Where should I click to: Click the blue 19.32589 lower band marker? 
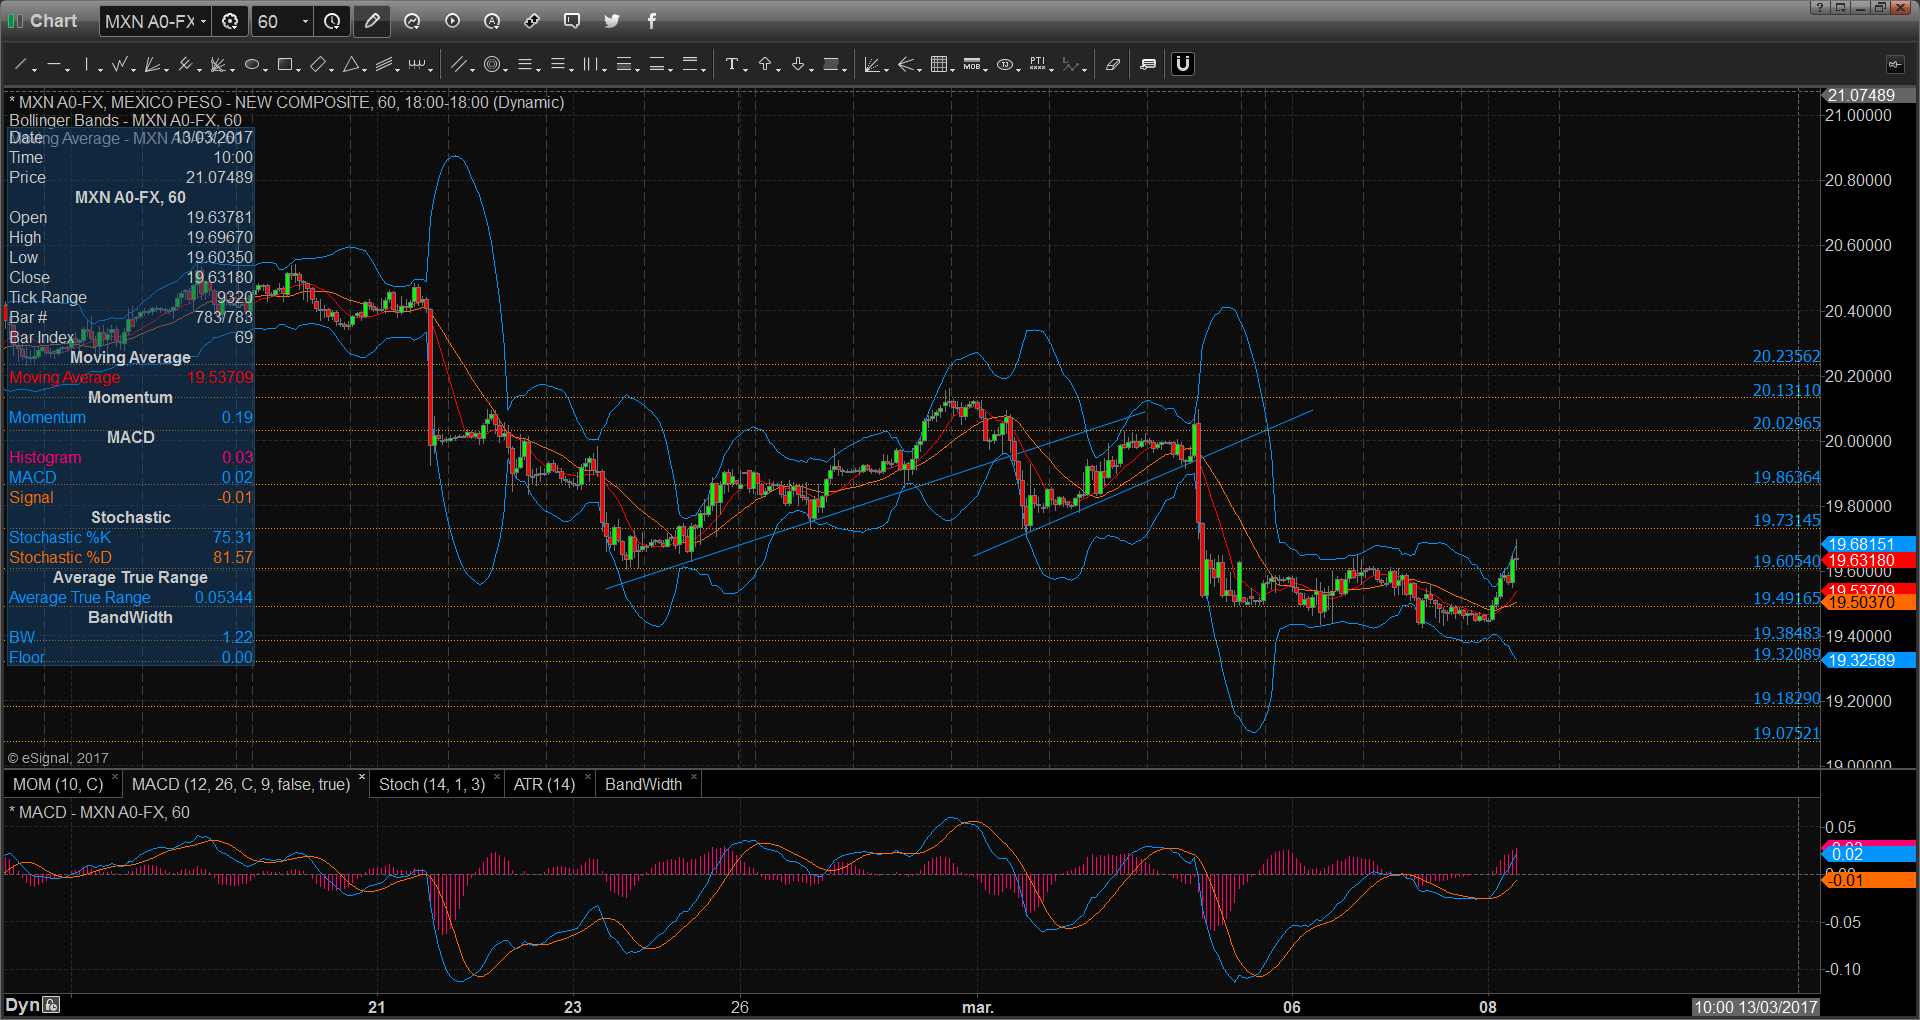1868,660
